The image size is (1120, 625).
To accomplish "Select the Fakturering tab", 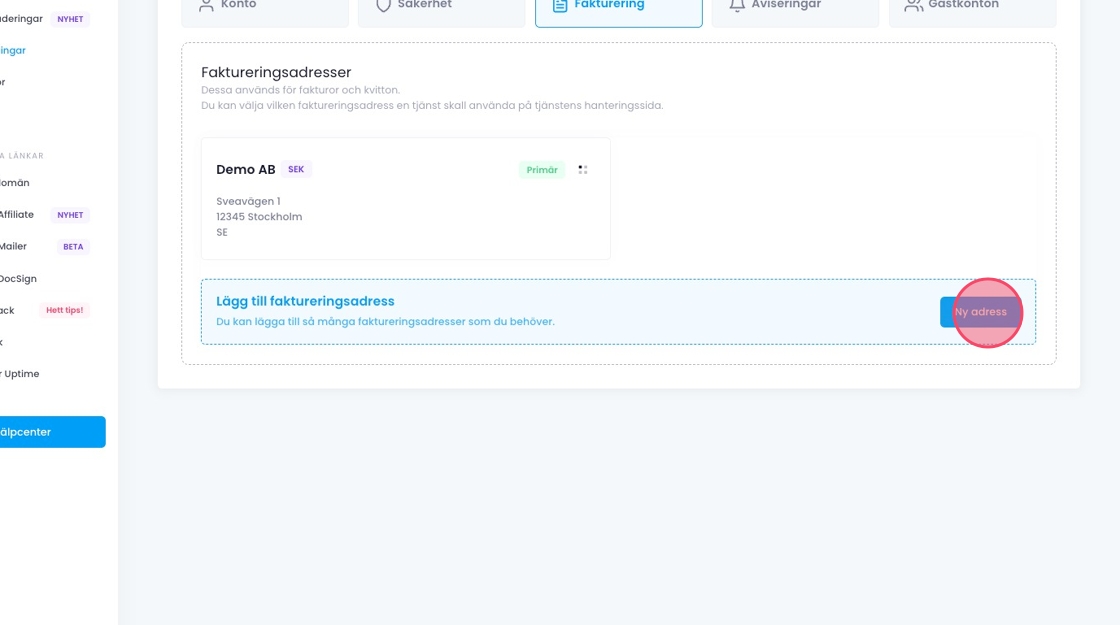I will pos(618,8).
